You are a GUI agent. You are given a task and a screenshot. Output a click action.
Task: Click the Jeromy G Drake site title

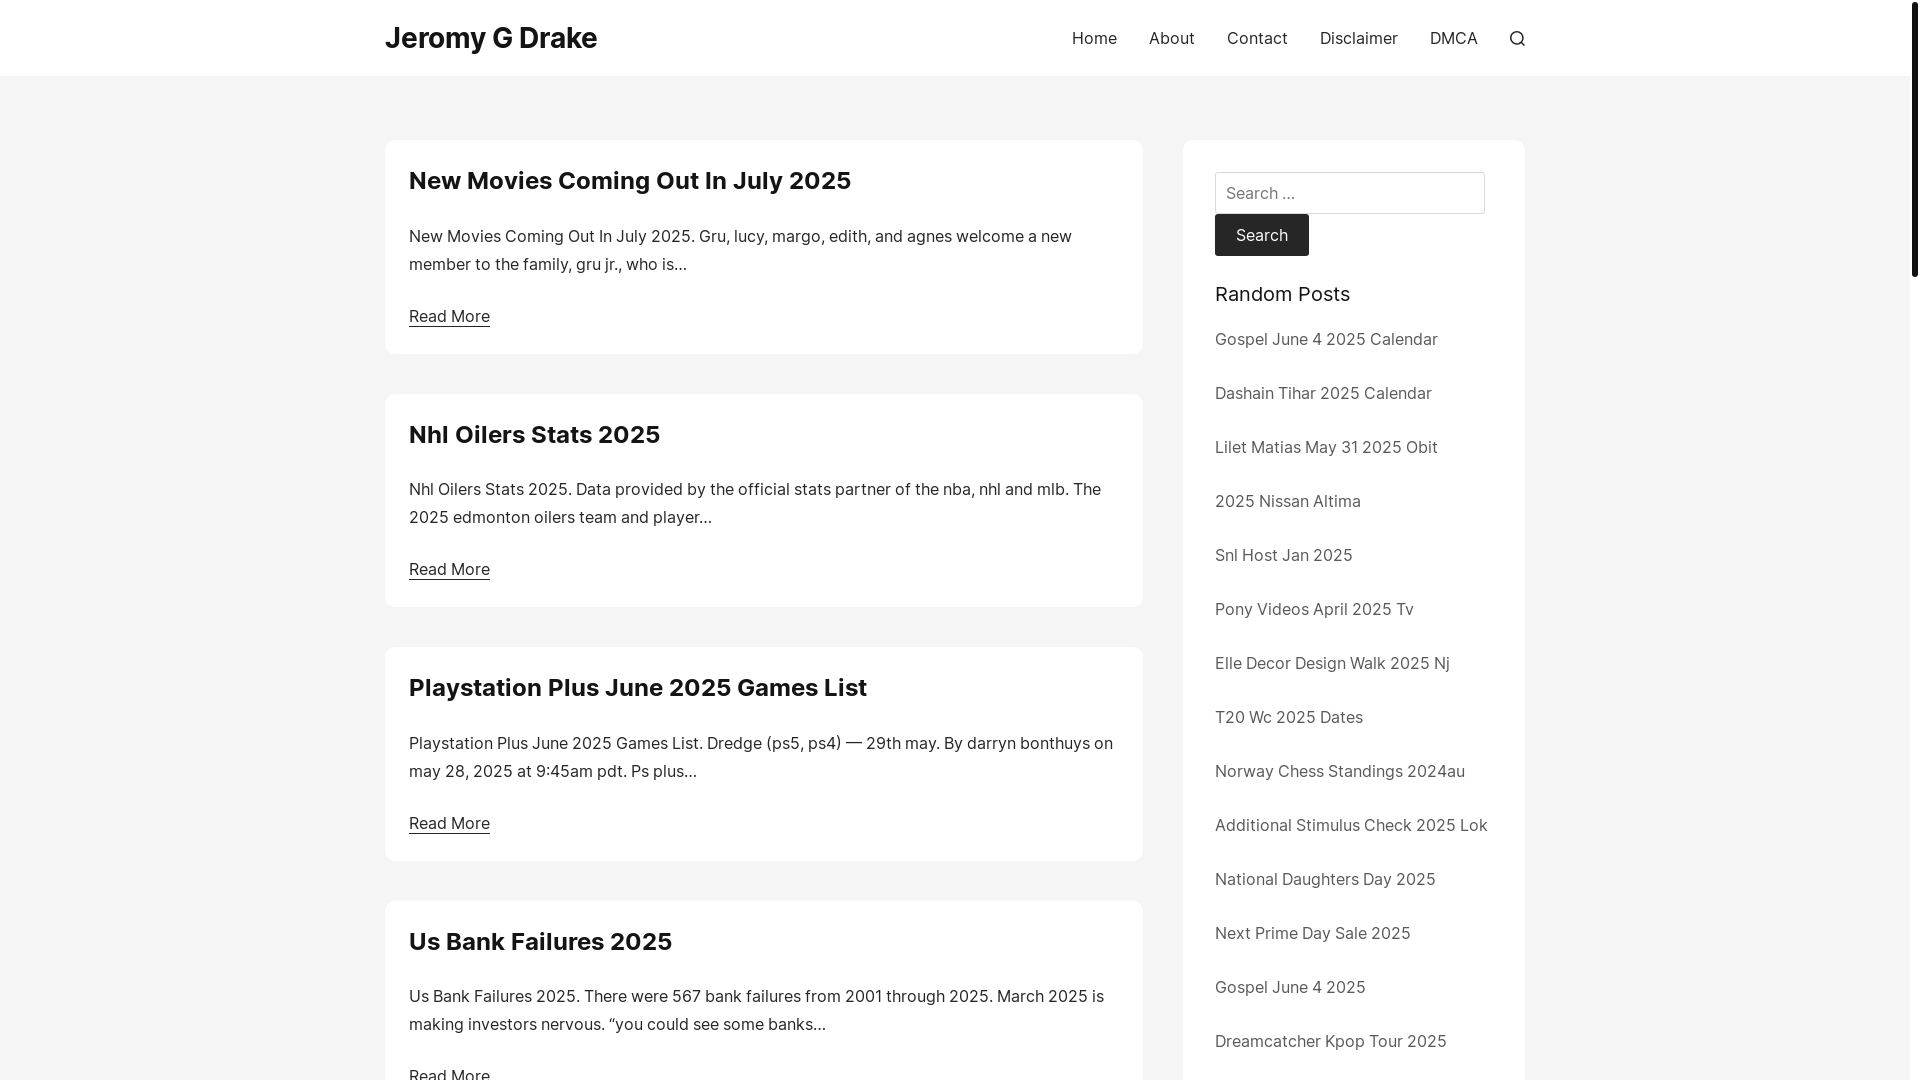(491, 38)
